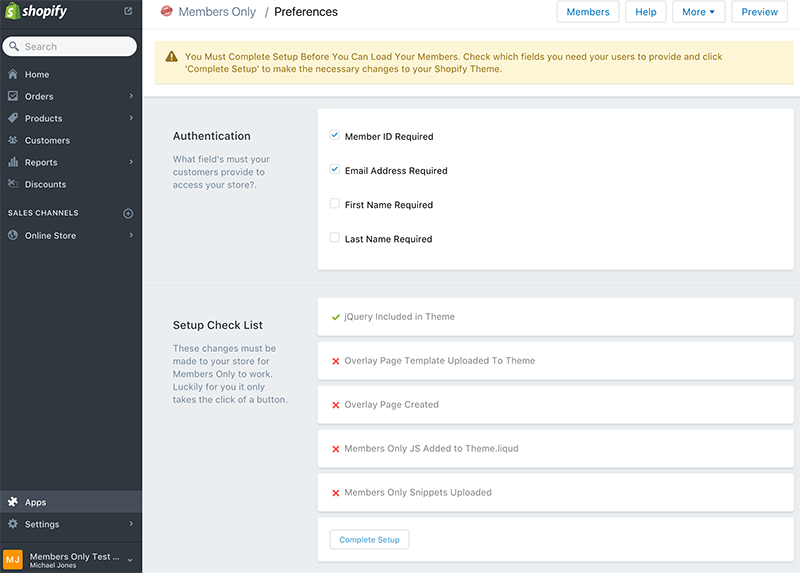Viewport: 800px width, 573px height.
Task: Click the MJ account avatar
Action: pyautogui.click(x=13, y=559)
